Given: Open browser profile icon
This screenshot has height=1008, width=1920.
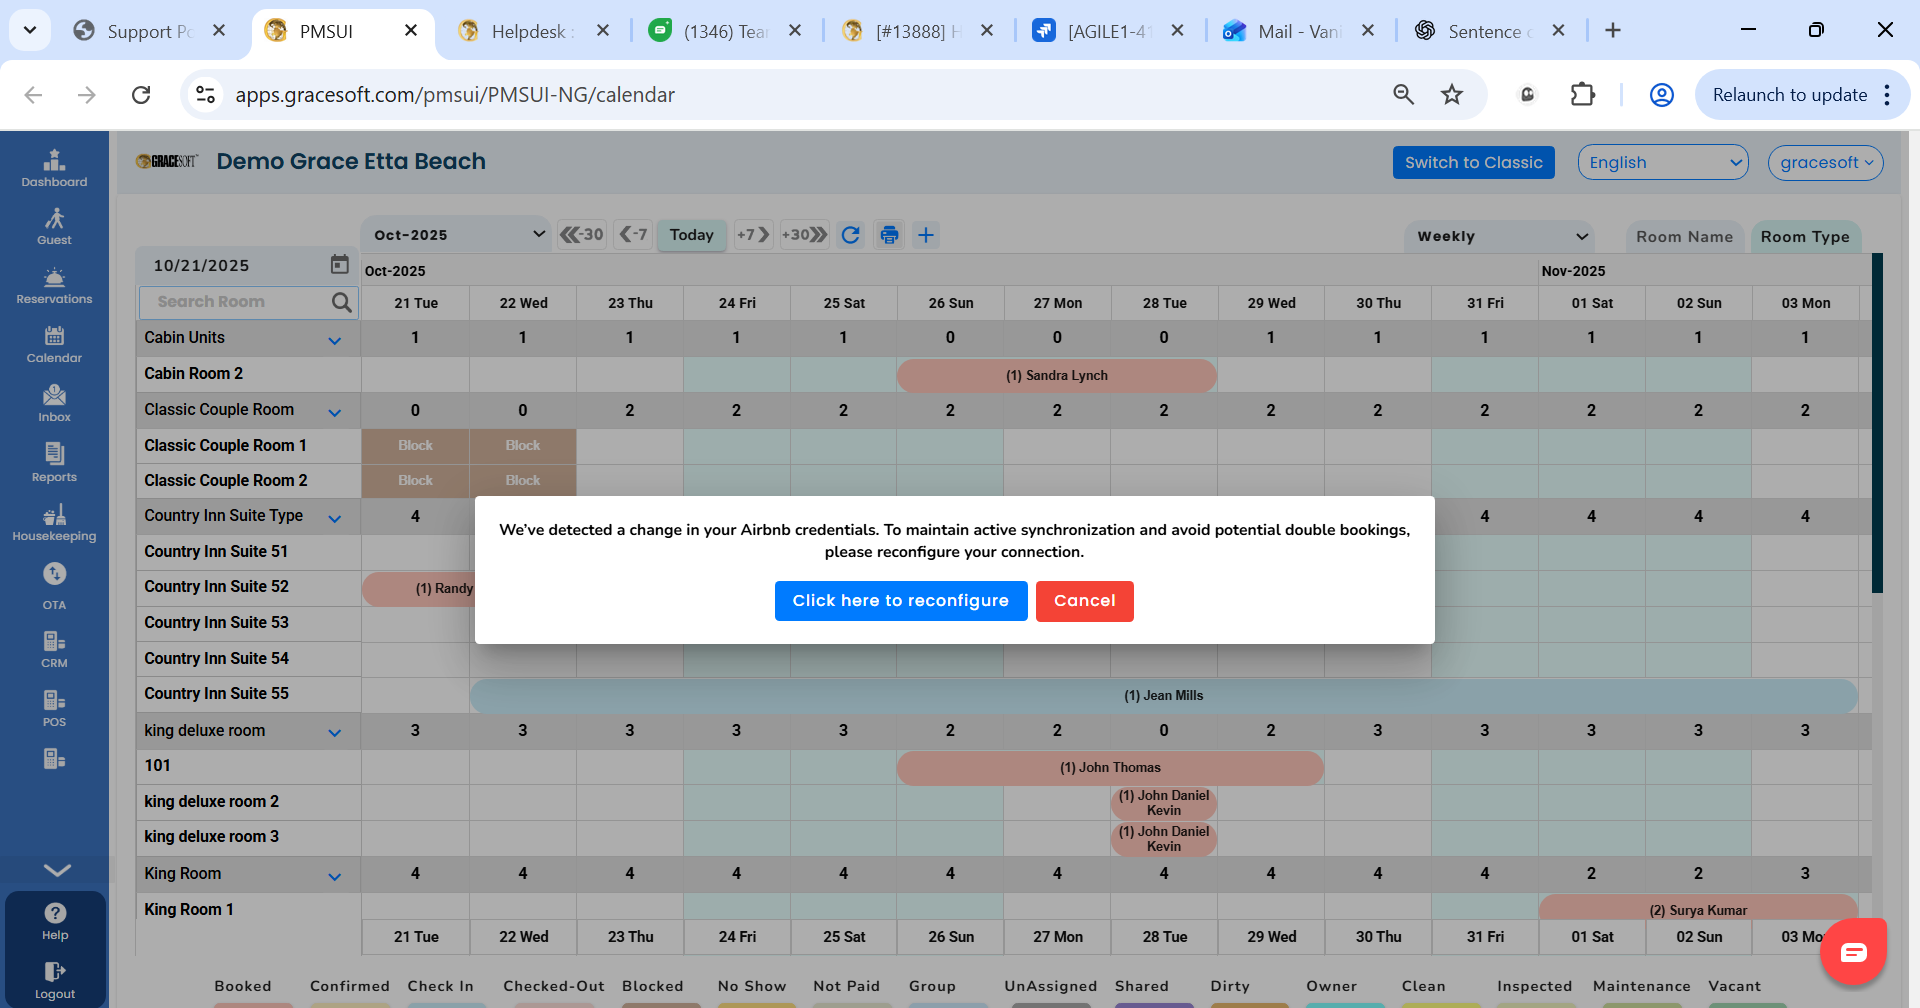Looking at the screenshot, I should pyautogui.click(x=1661, y=95).
